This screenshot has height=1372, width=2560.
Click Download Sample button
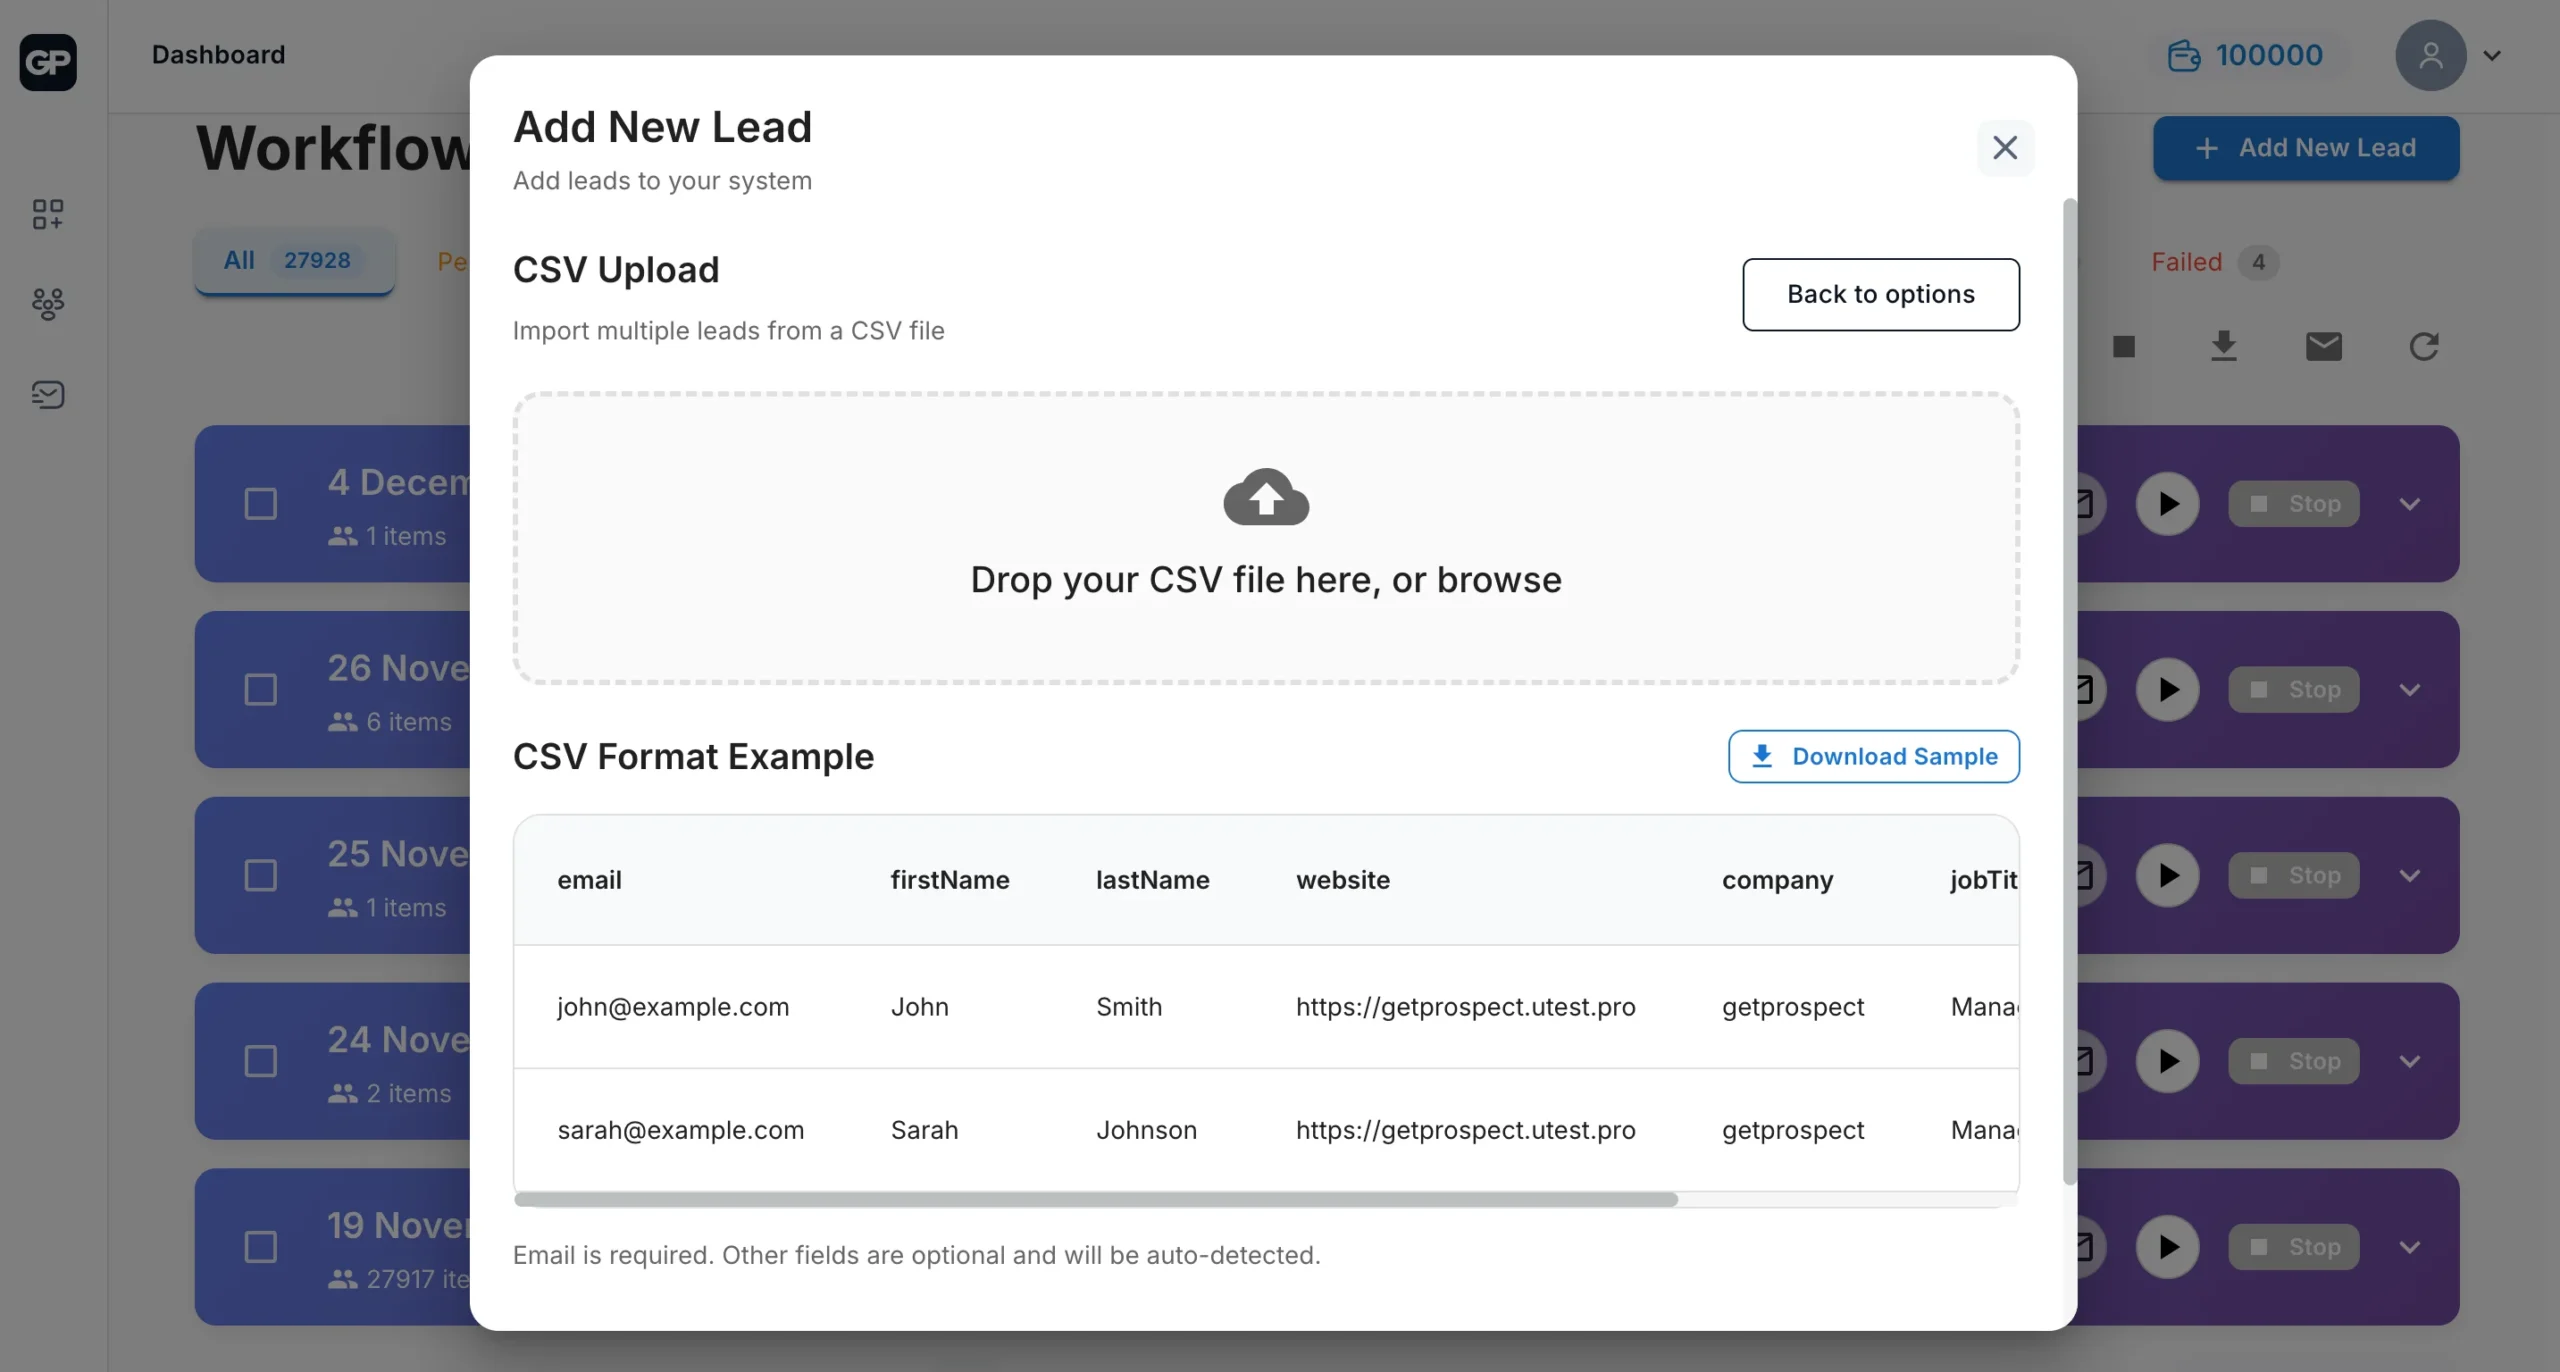(x=1873, y=756)
